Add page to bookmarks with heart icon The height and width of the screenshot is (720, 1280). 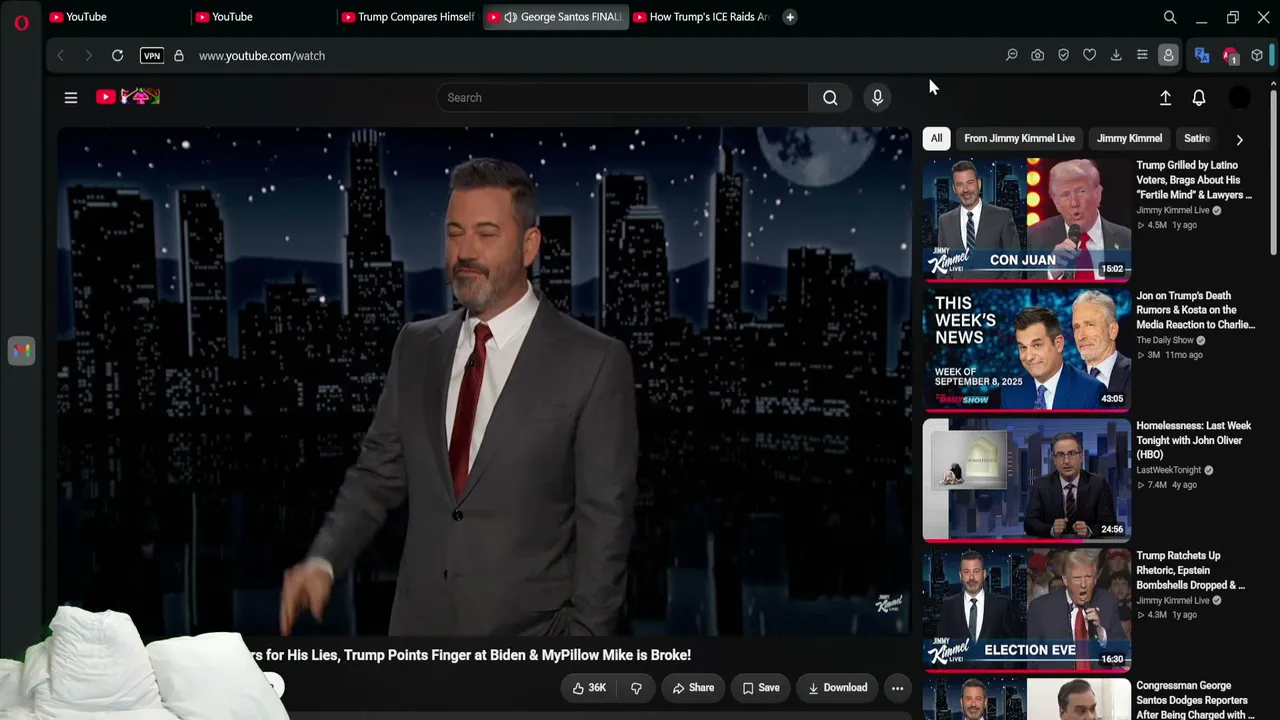click(x=1089, y=56)
